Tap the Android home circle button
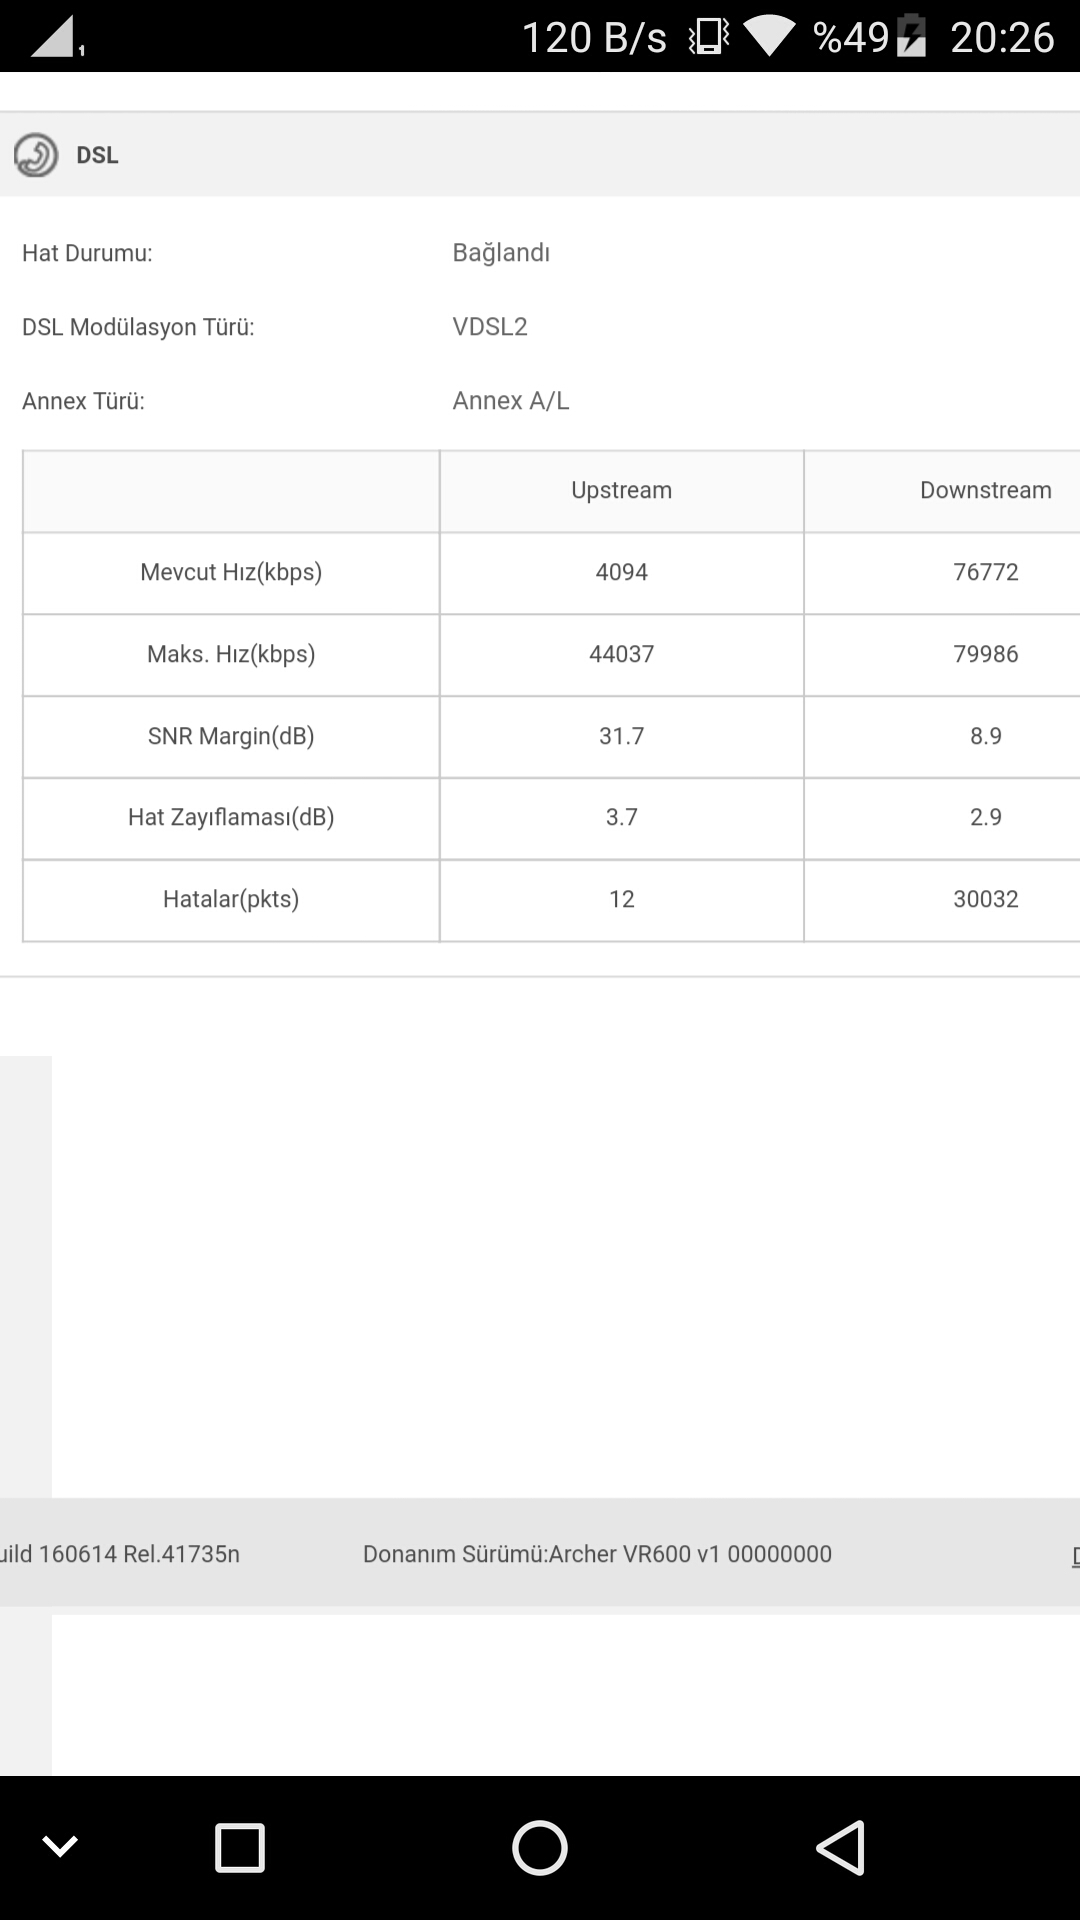 tap(540, 1847)
